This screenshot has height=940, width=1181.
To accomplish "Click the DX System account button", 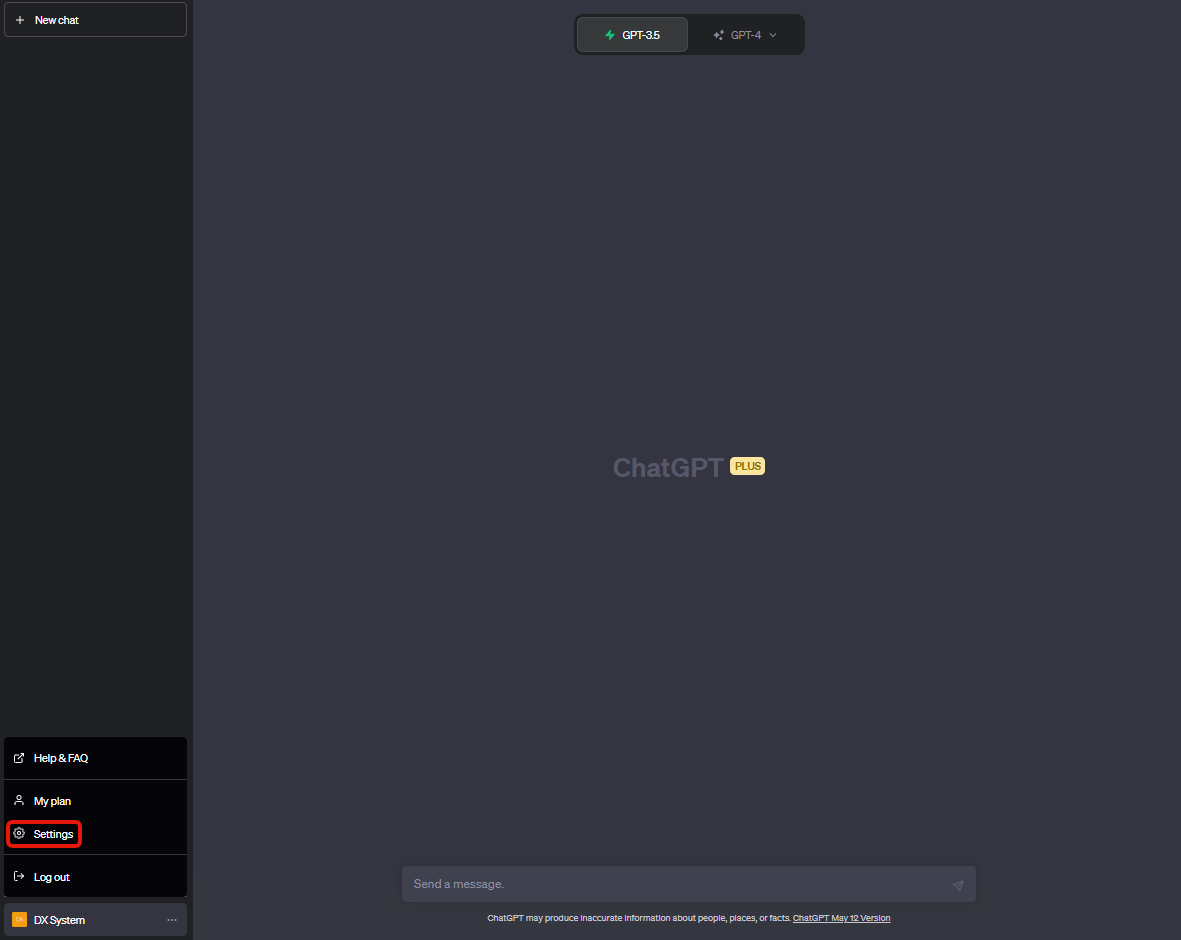I will coord(96,920).
